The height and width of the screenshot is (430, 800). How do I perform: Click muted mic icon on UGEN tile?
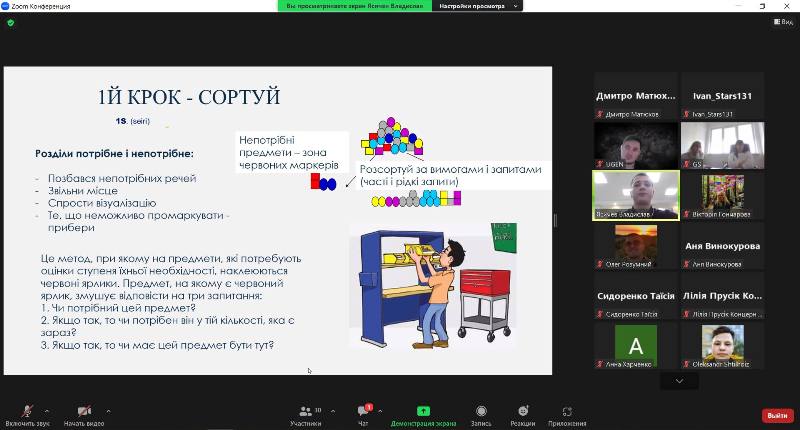(x=600, y=164)
